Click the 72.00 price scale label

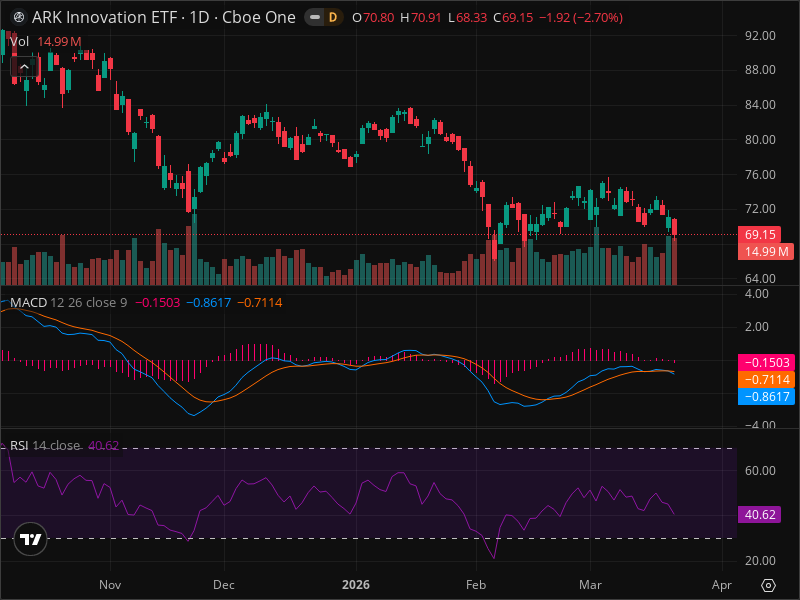(760, 209)
